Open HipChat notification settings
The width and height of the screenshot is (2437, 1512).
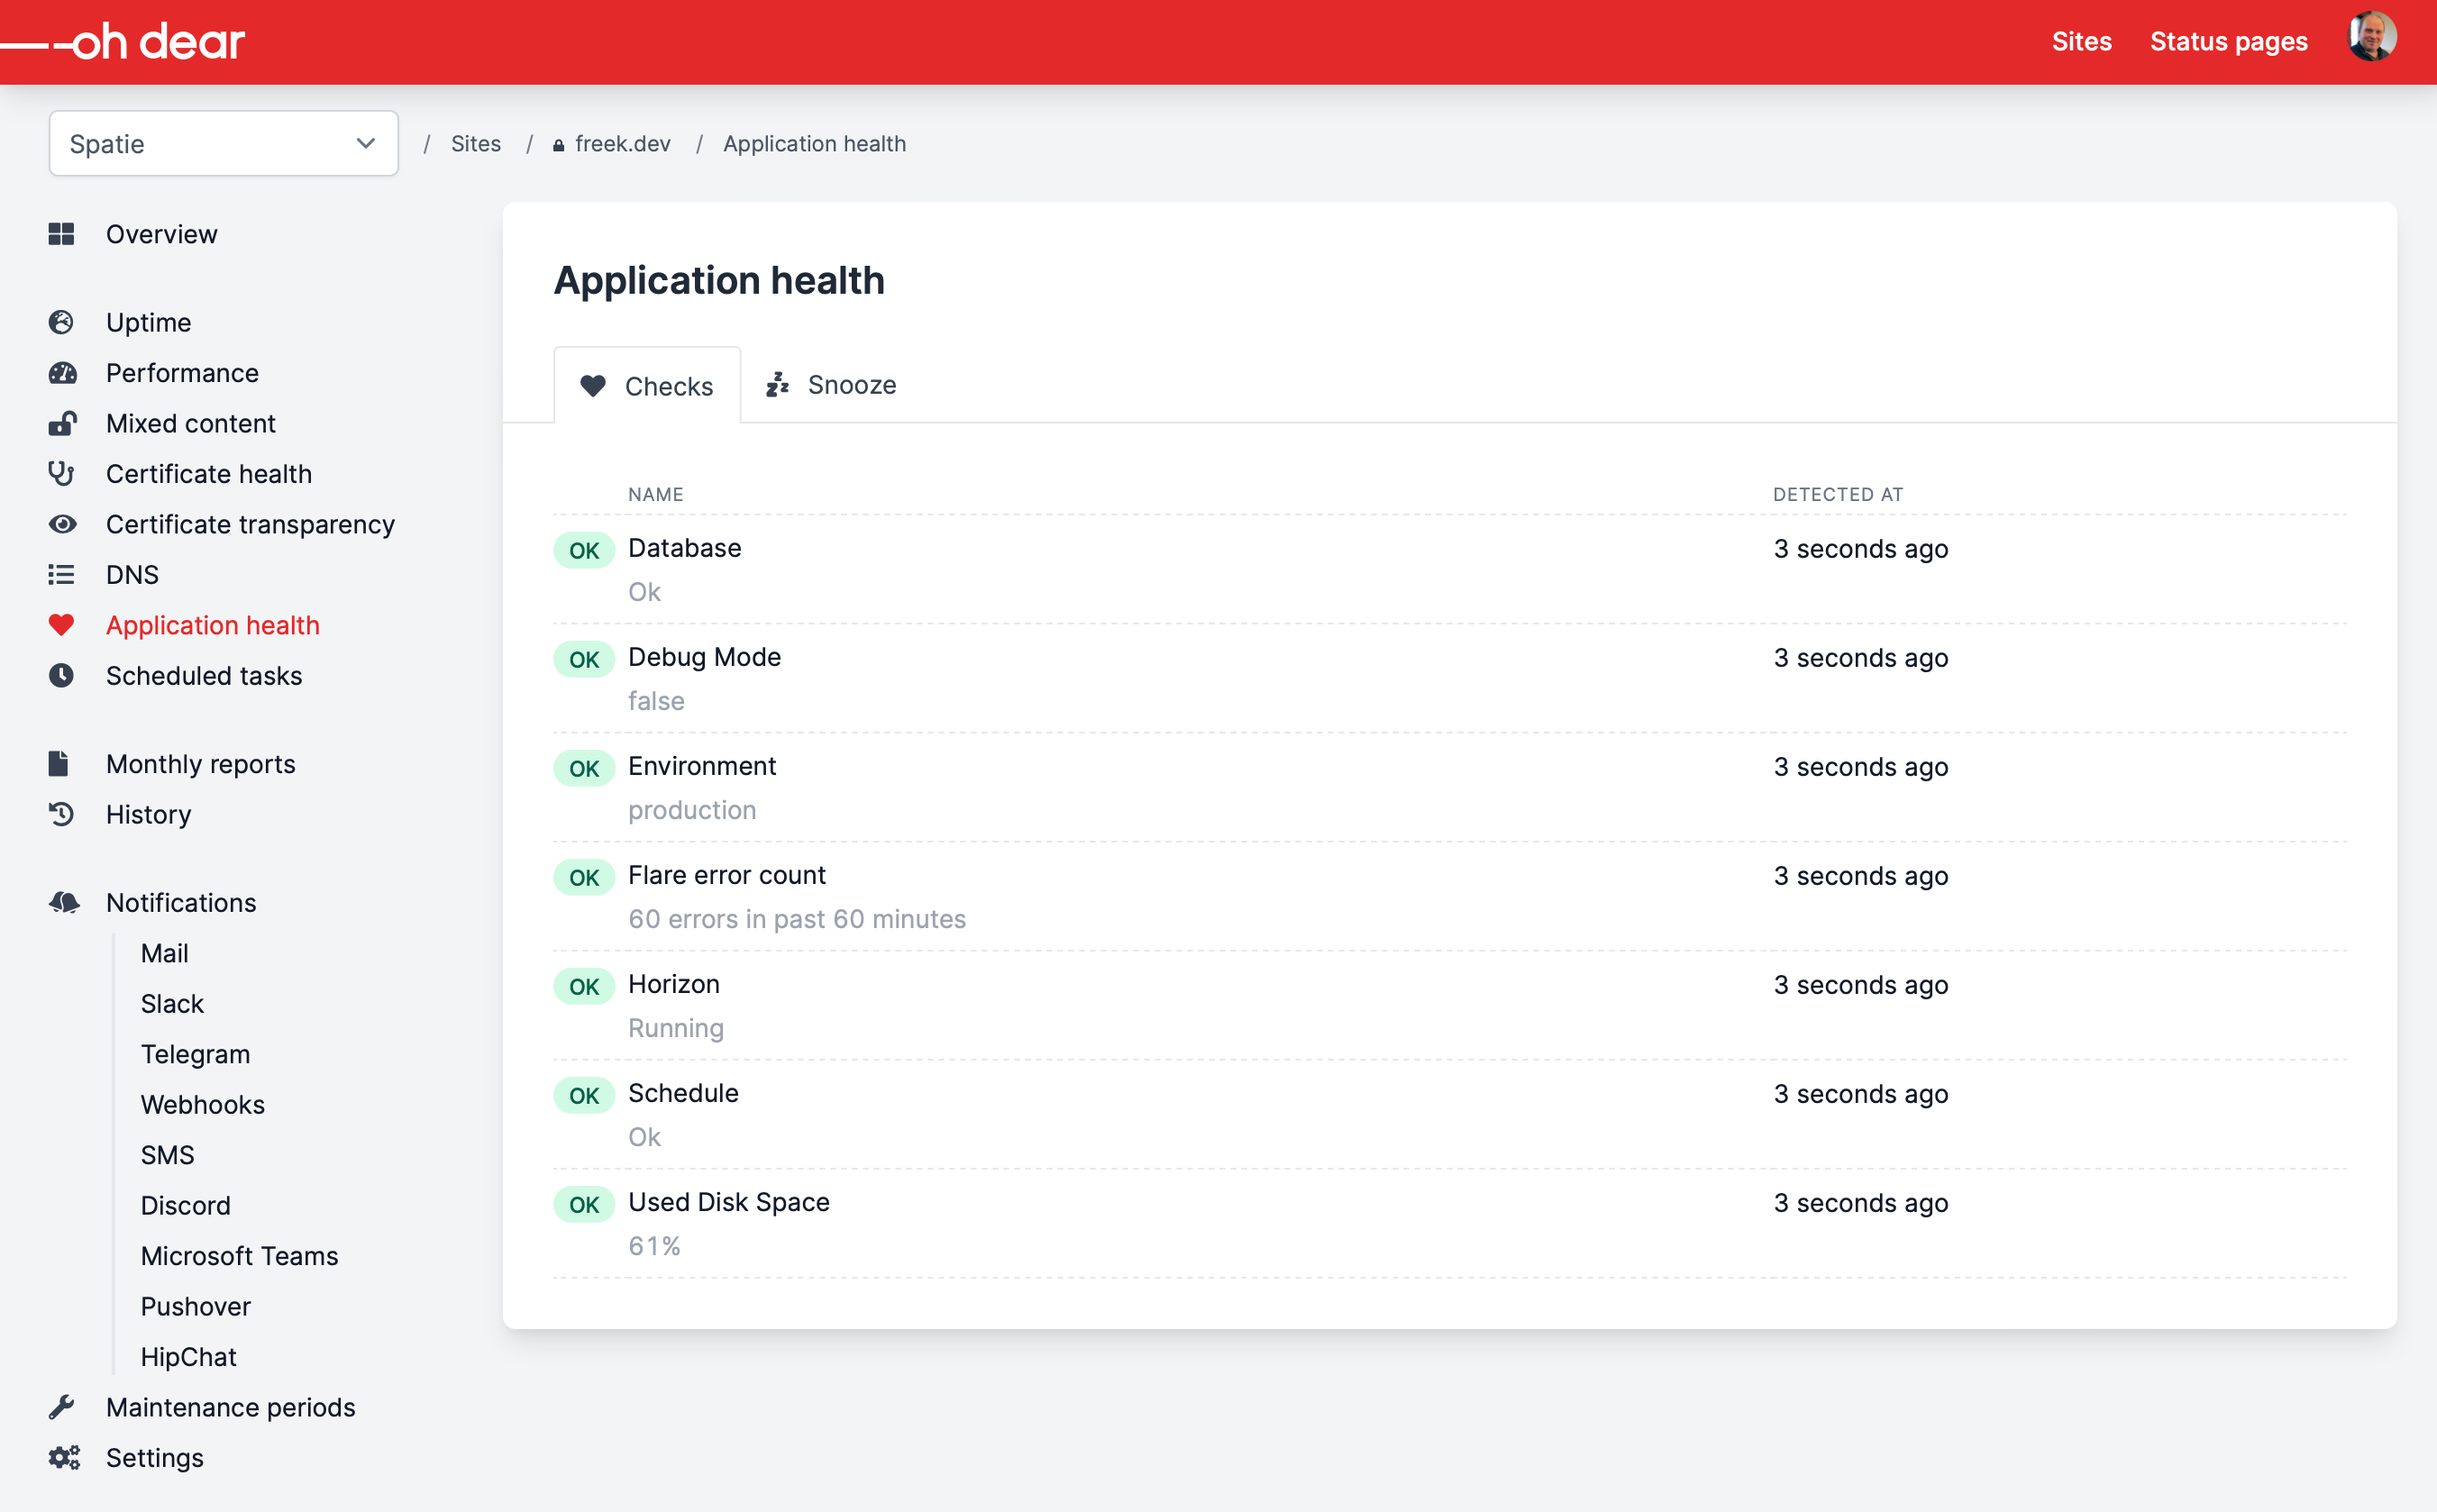(x=189, y=1357)
